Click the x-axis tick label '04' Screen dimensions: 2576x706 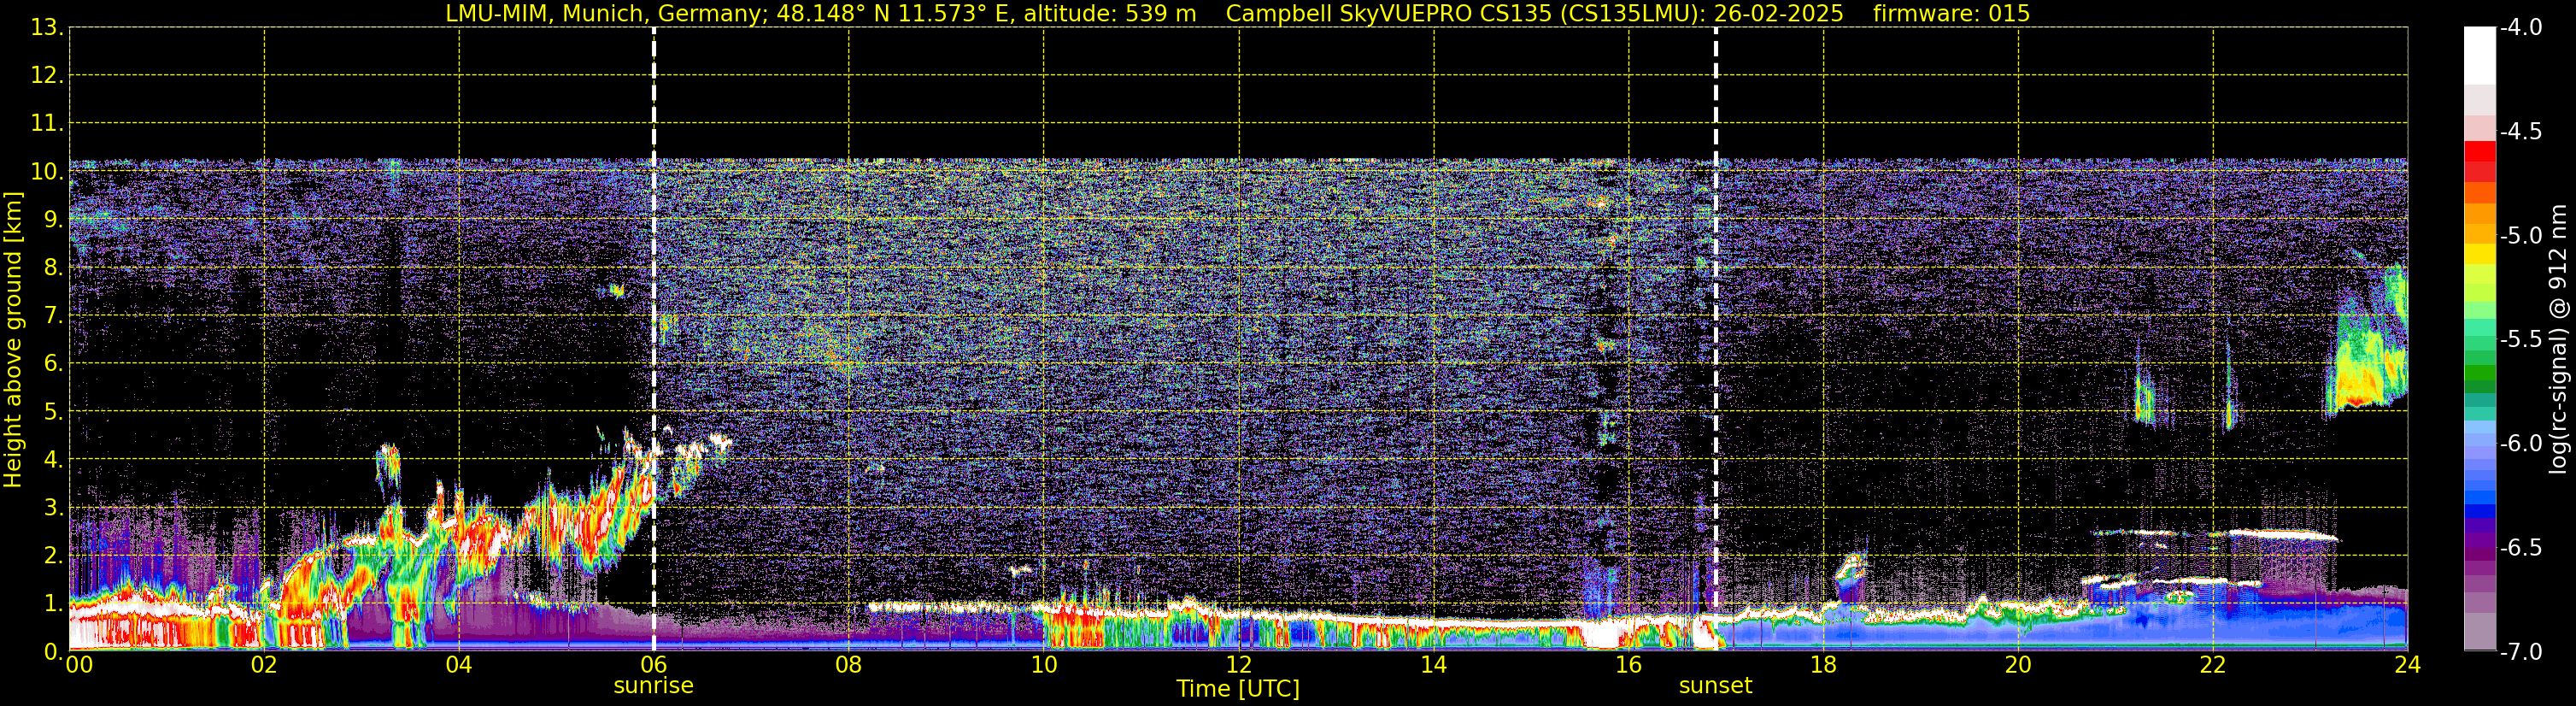click(459, 665)
